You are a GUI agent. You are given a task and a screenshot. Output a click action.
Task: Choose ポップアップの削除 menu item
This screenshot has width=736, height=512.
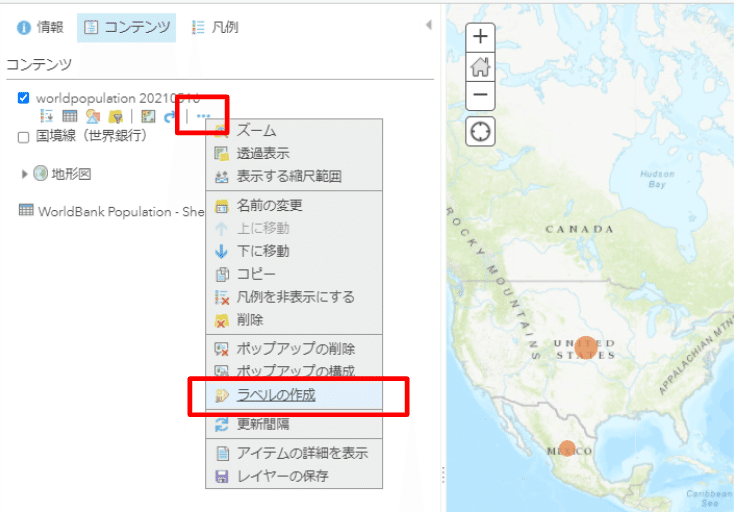click(x=294, y=349)
